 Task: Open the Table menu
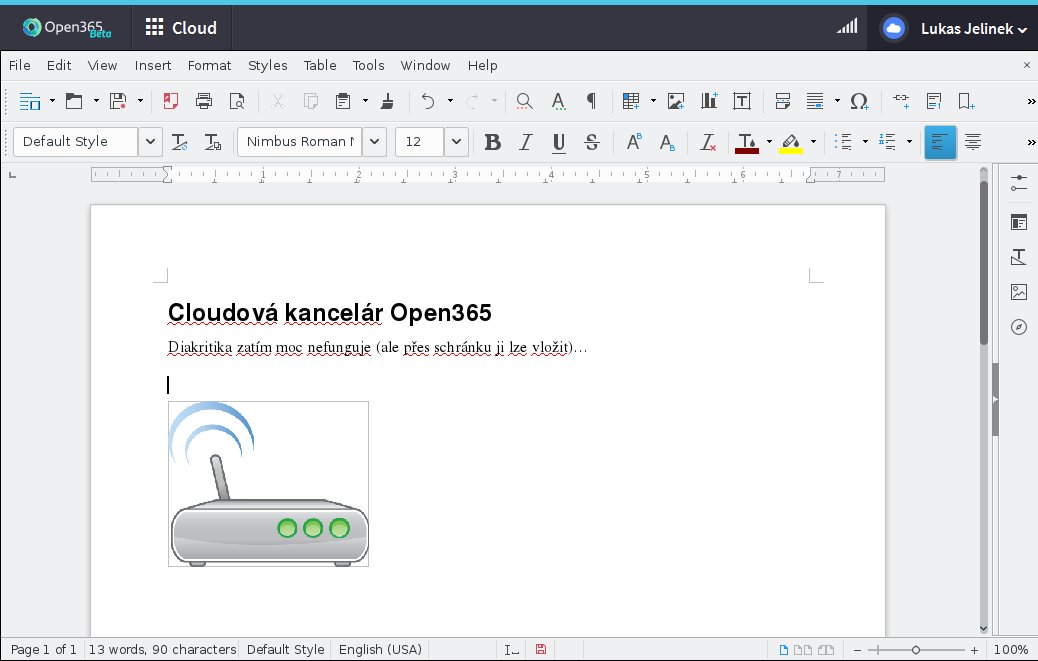320,66
